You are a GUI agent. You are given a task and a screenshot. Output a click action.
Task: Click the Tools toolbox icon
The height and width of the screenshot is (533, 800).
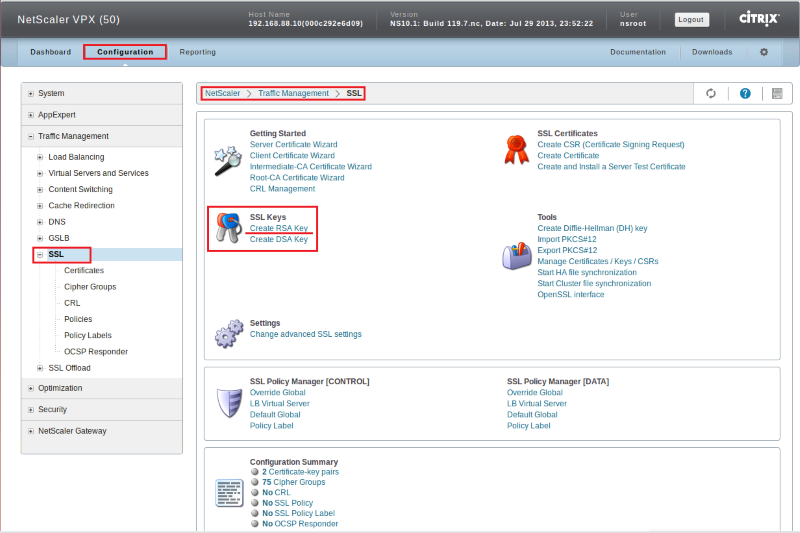tap(516, 256)
